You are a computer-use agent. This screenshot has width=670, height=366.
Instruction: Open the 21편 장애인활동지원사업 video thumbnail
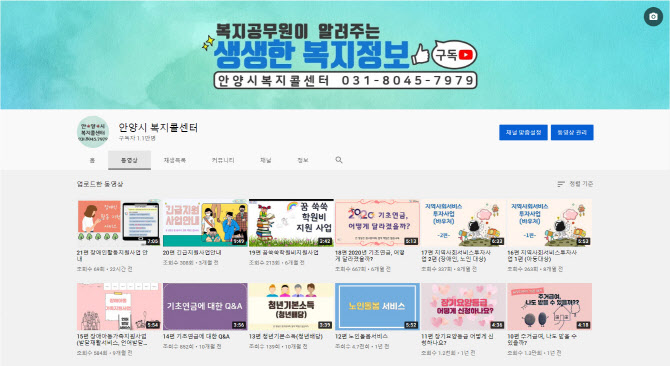pyautogui.click(x=119, y=223)
